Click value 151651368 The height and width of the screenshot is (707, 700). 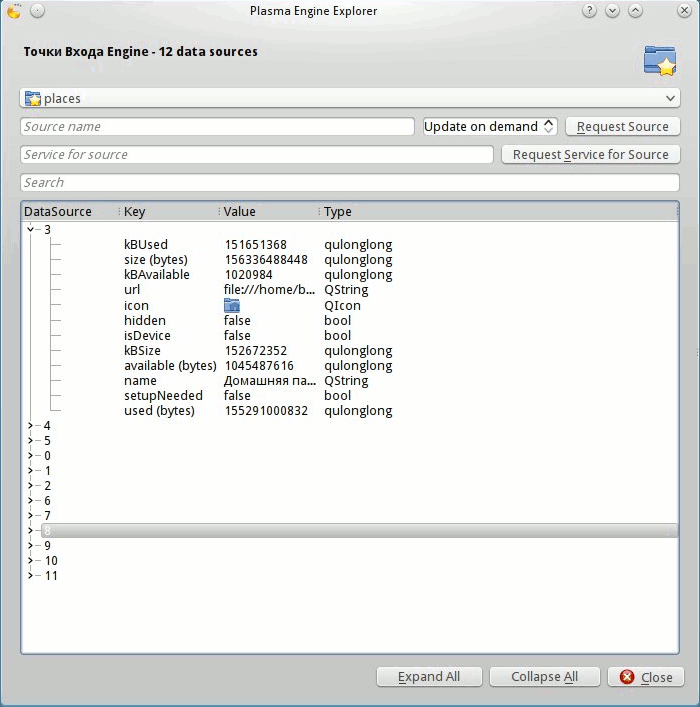click(x=255, y=245)
